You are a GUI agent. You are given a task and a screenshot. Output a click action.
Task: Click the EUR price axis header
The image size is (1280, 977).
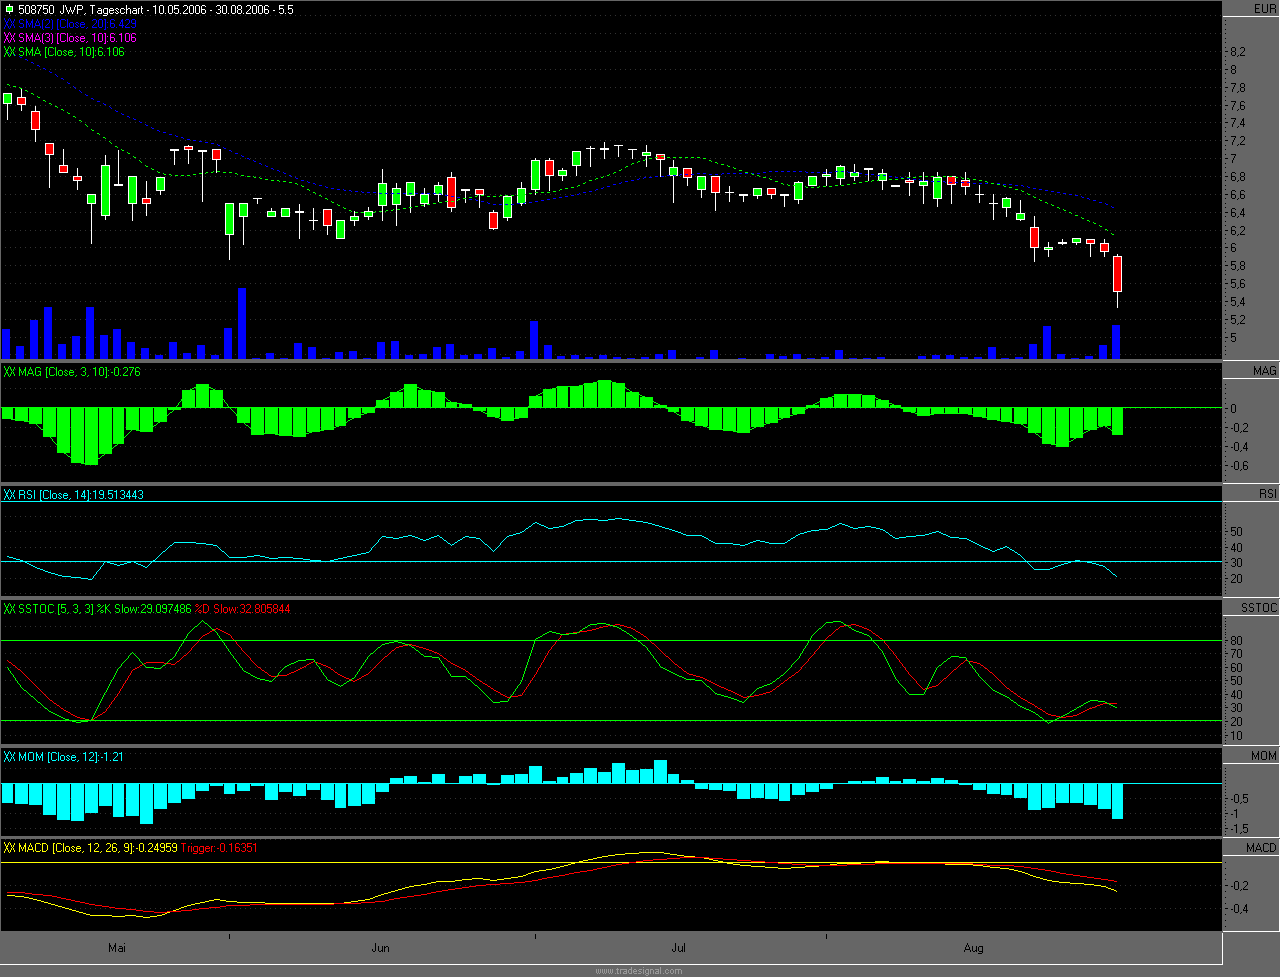coord(1264,9)
